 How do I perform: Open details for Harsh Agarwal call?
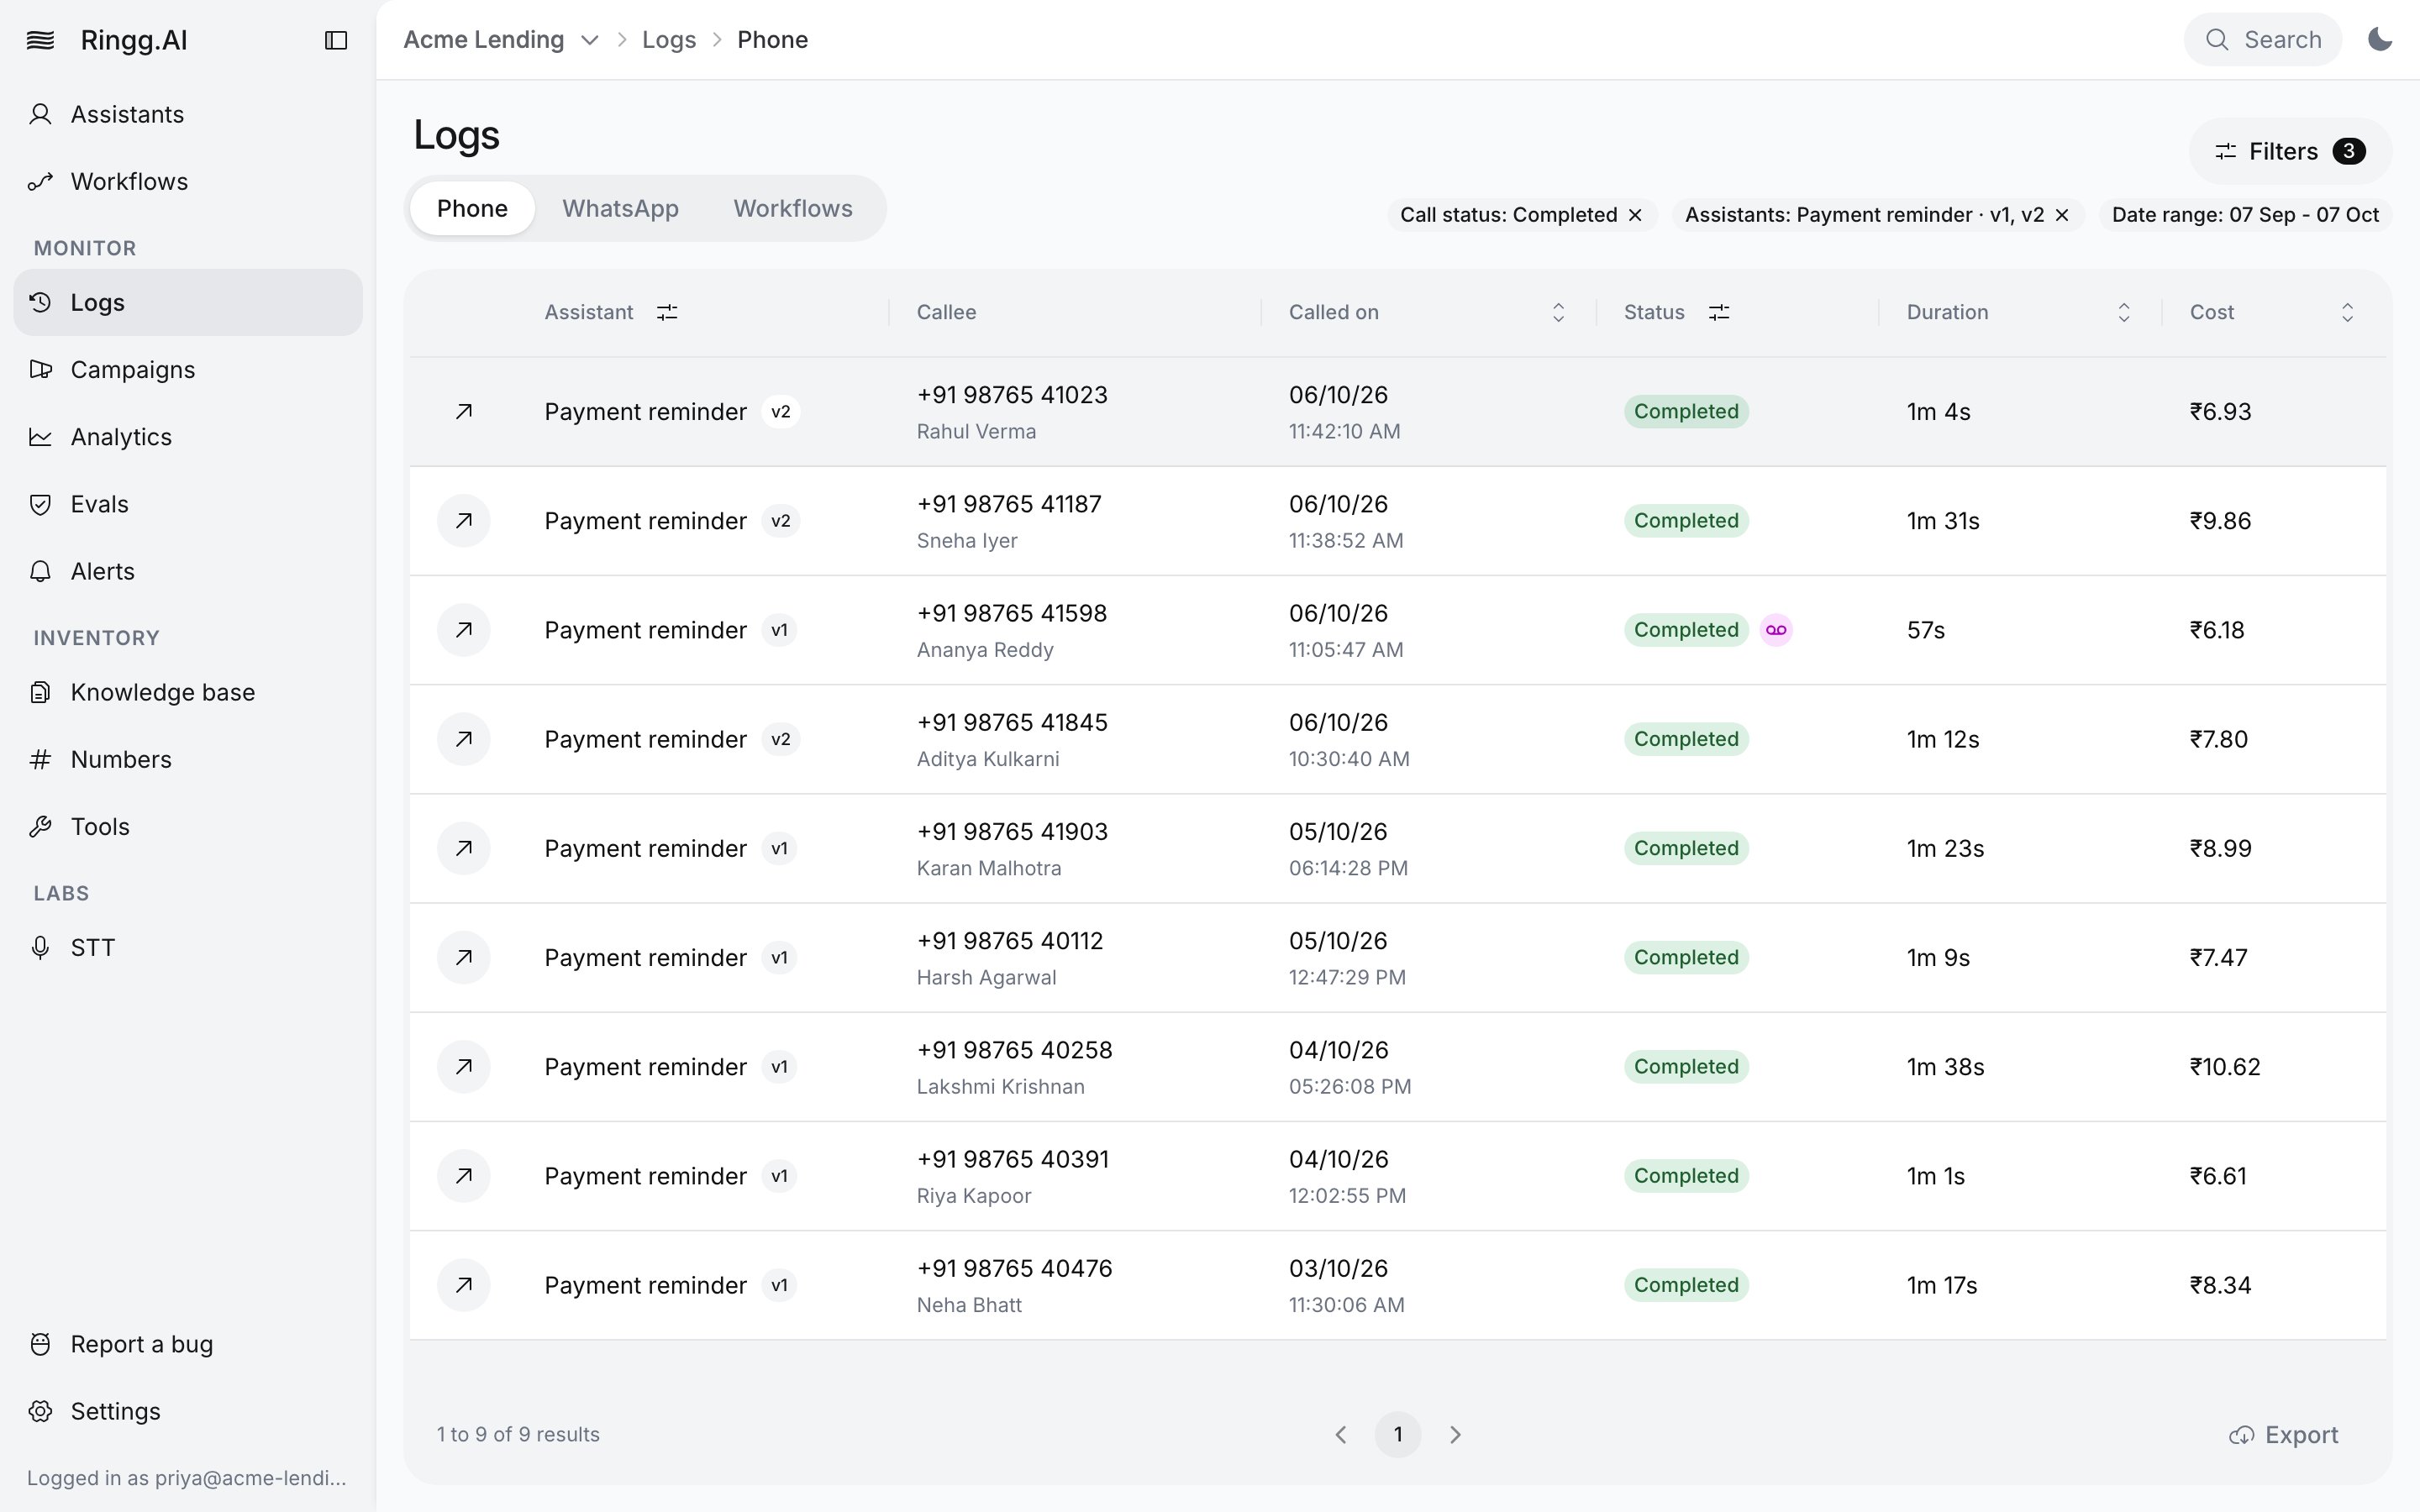click(464, 957)
